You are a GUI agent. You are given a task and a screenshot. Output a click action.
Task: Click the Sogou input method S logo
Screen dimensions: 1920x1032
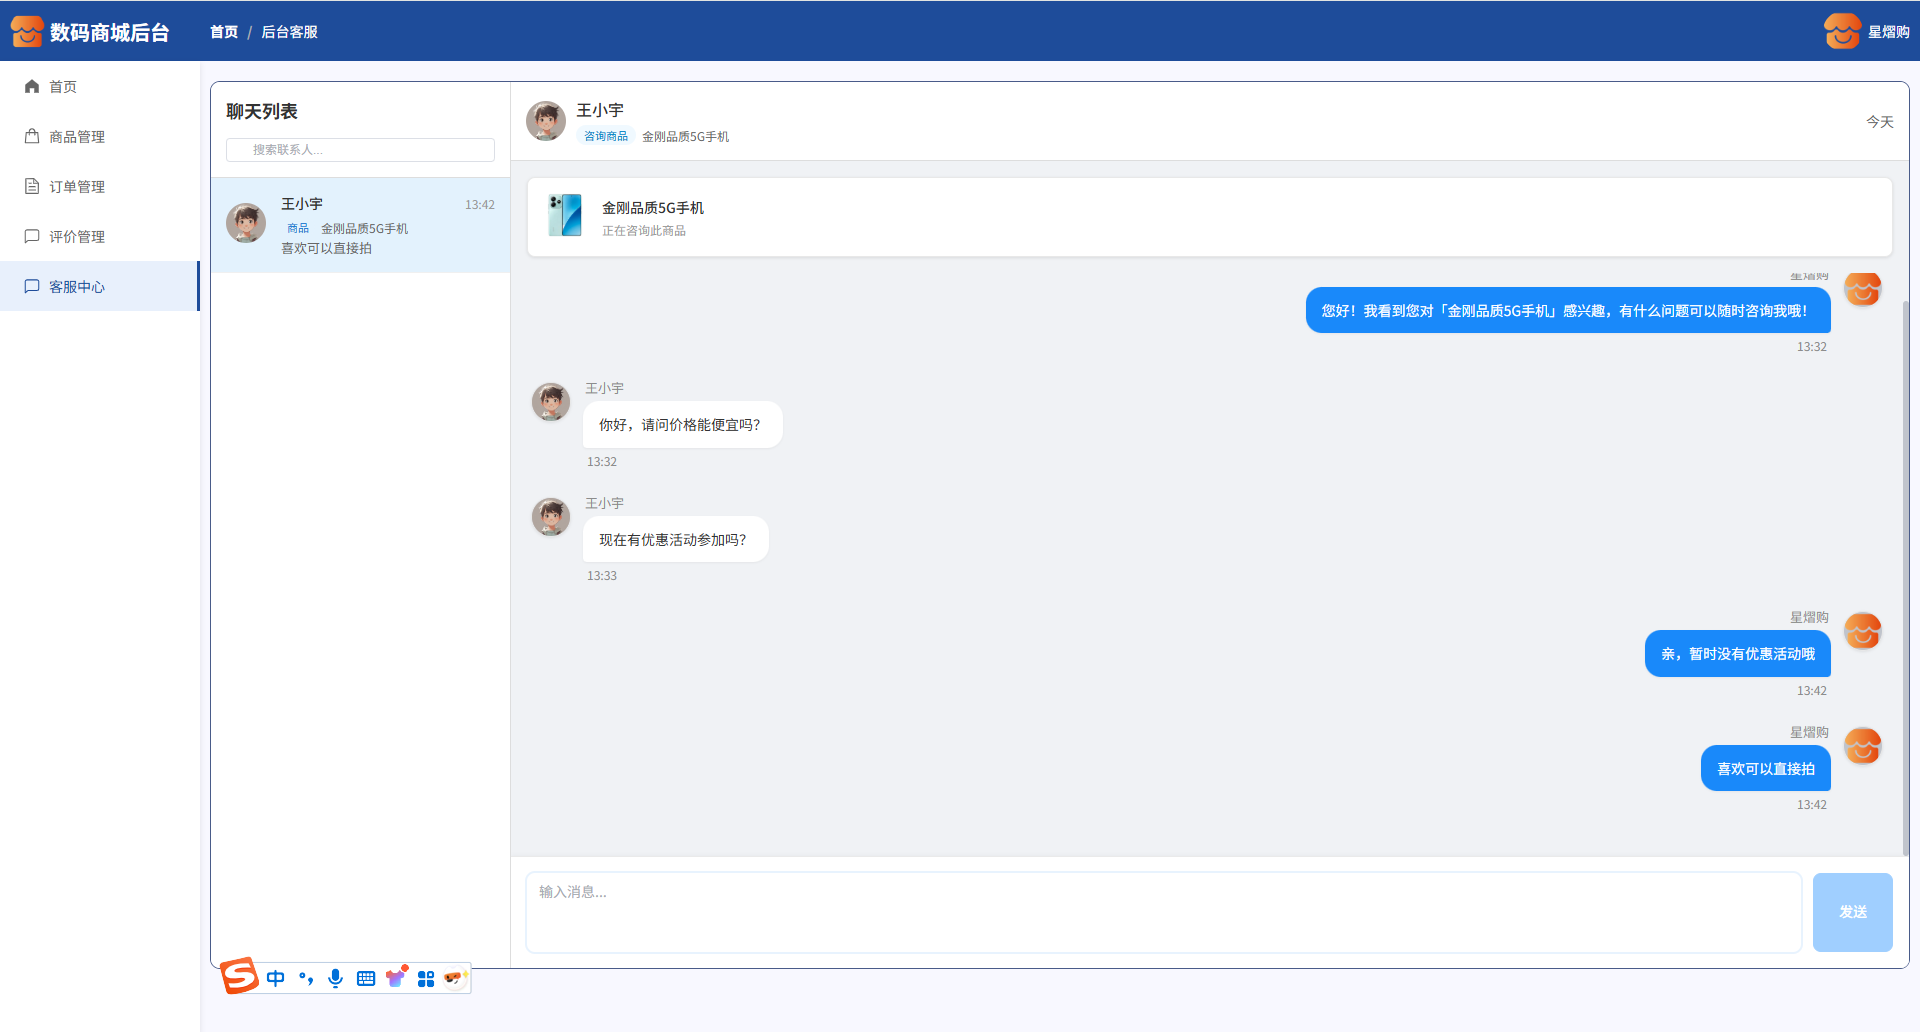tap(239, 976)
